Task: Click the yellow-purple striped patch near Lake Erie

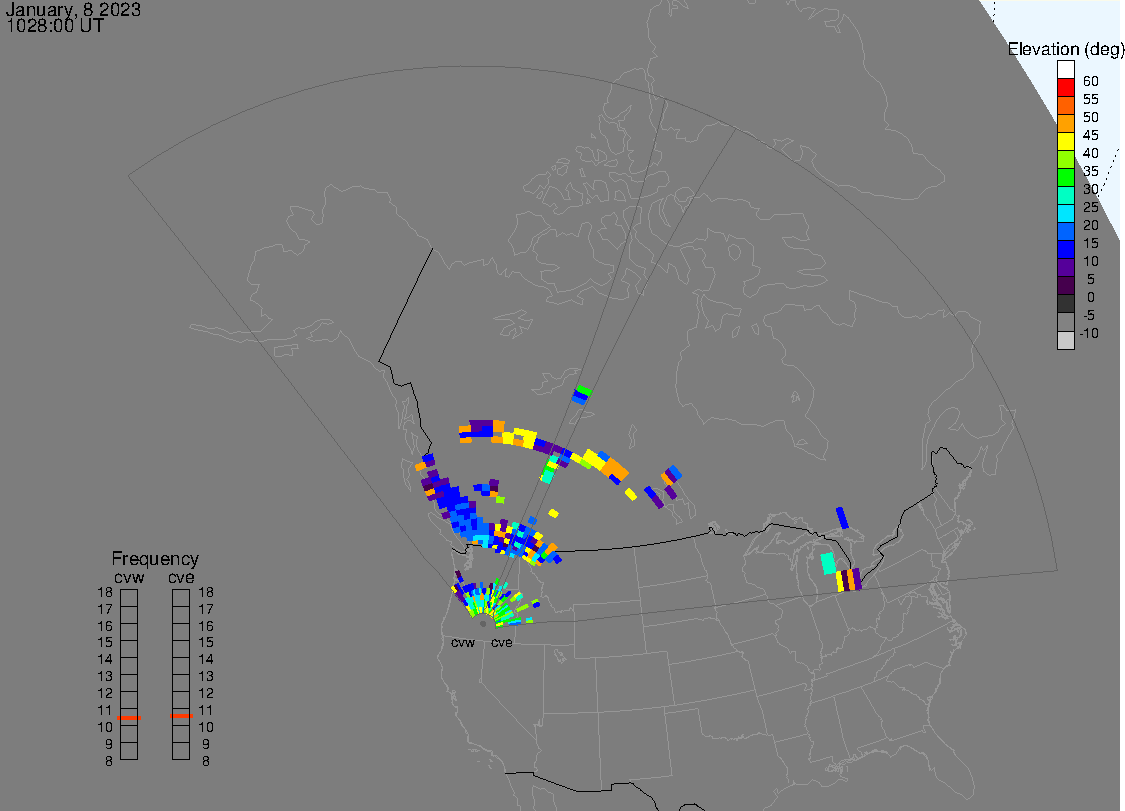Action: [x=849, y=580]
